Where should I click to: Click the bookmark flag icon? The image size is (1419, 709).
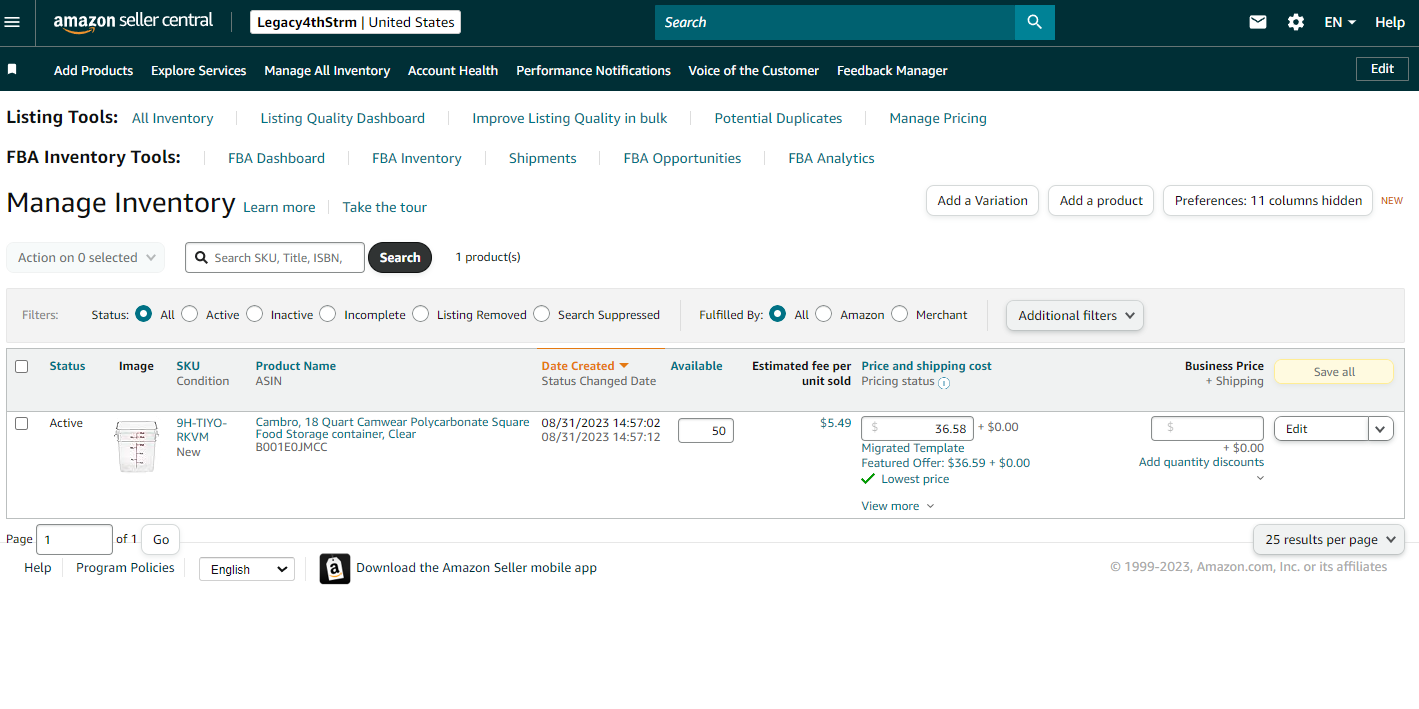(12, 69)
